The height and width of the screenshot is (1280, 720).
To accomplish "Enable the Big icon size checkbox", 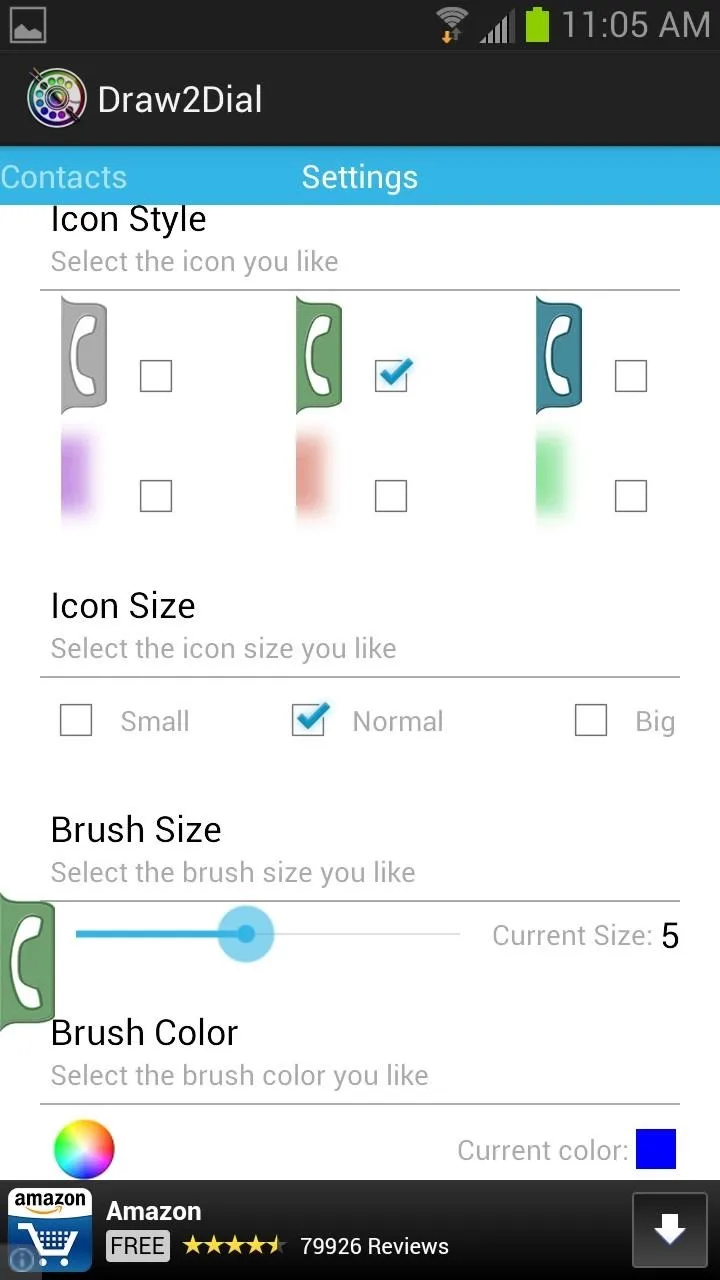I will [x=591, y=721].
